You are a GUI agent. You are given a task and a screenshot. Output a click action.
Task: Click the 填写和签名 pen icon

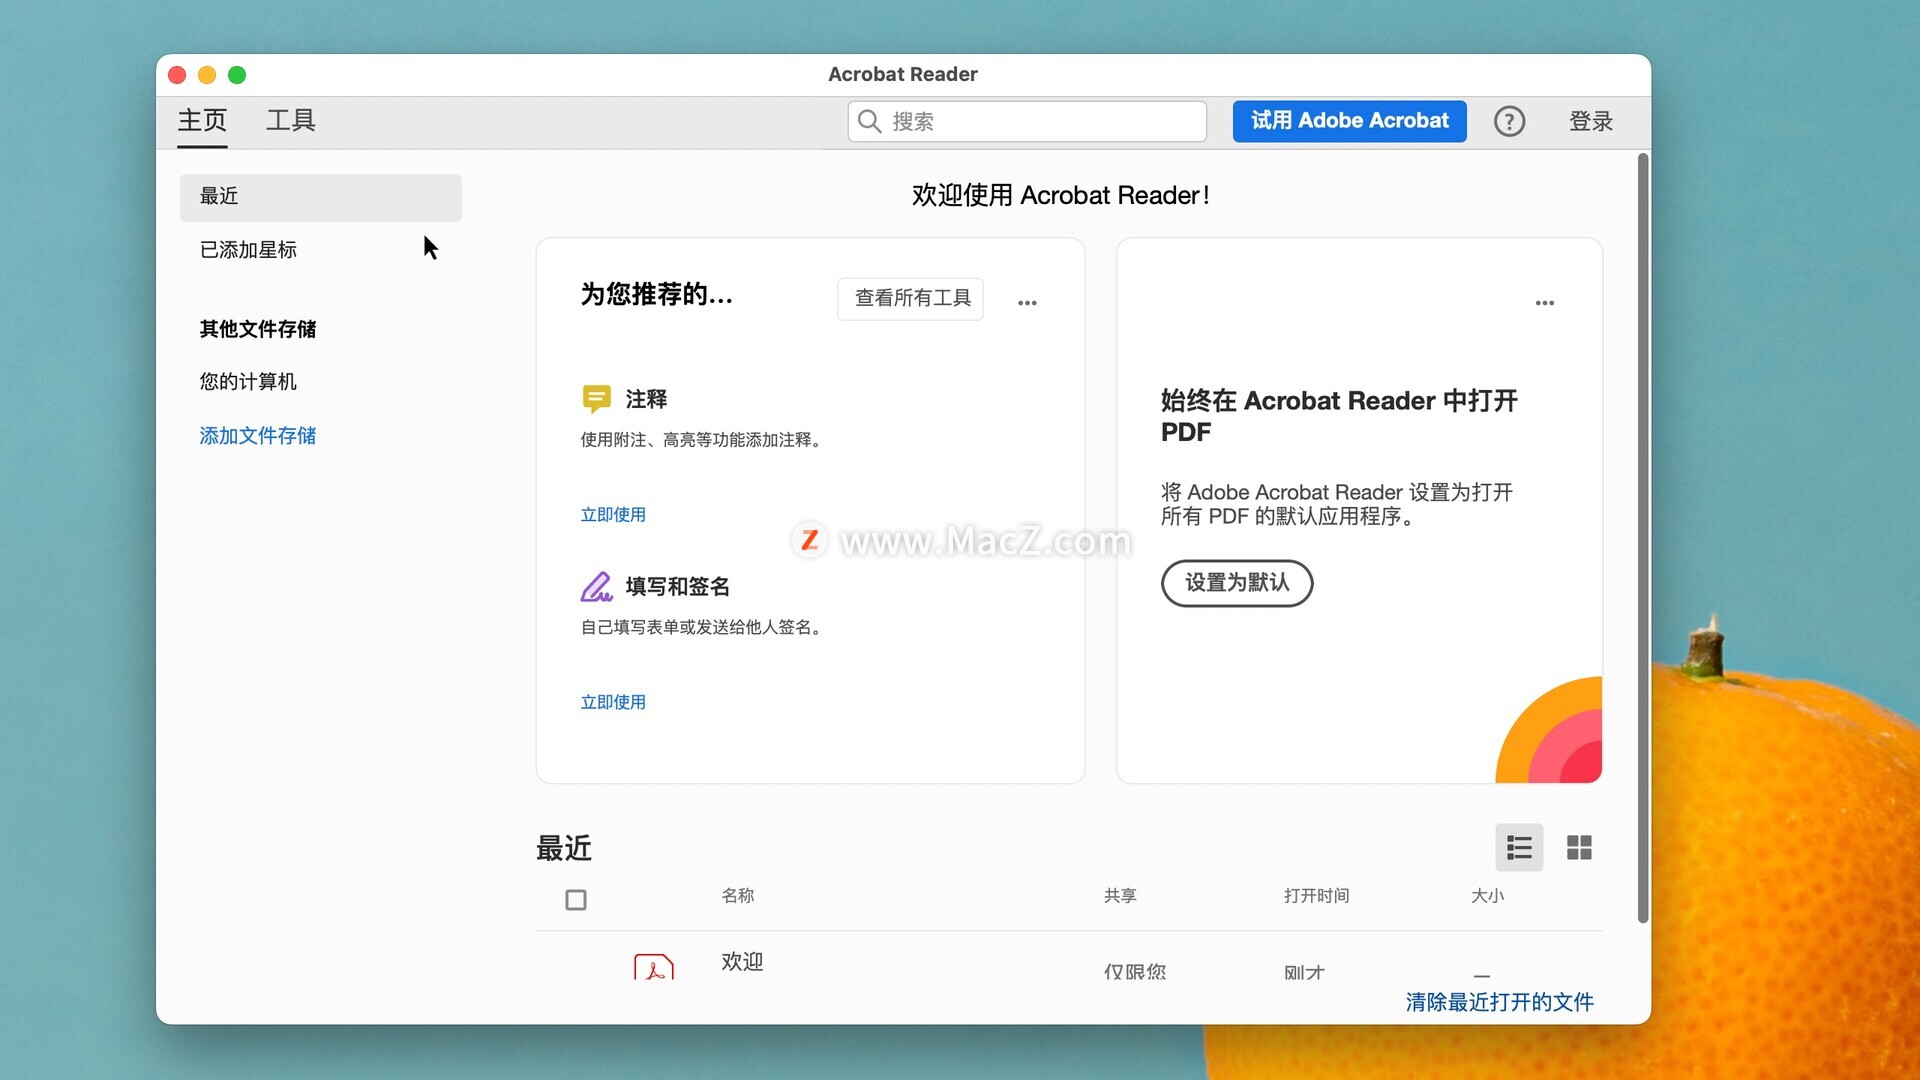pyautogui.click(x=596, y=586)
